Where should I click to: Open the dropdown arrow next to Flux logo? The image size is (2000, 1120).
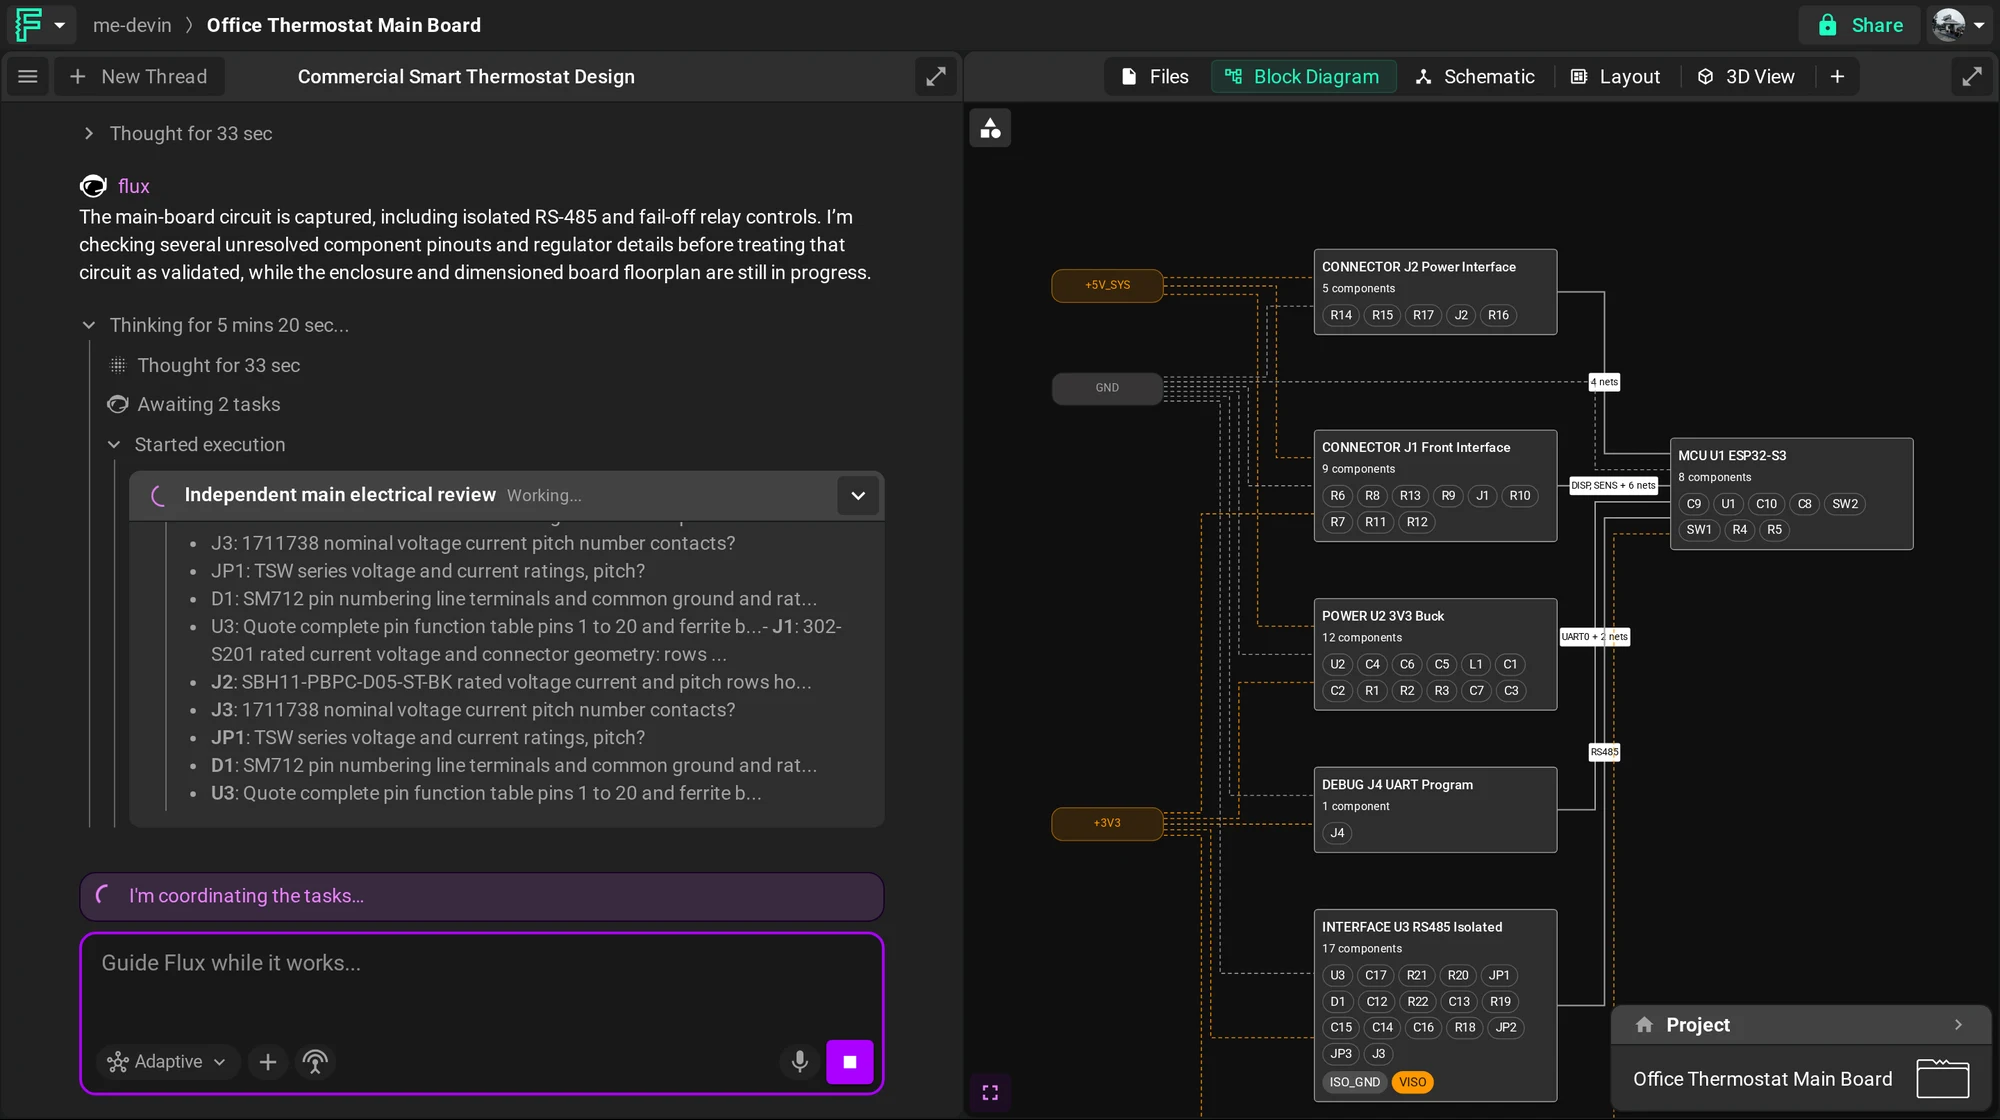click(x=60, y=25)
